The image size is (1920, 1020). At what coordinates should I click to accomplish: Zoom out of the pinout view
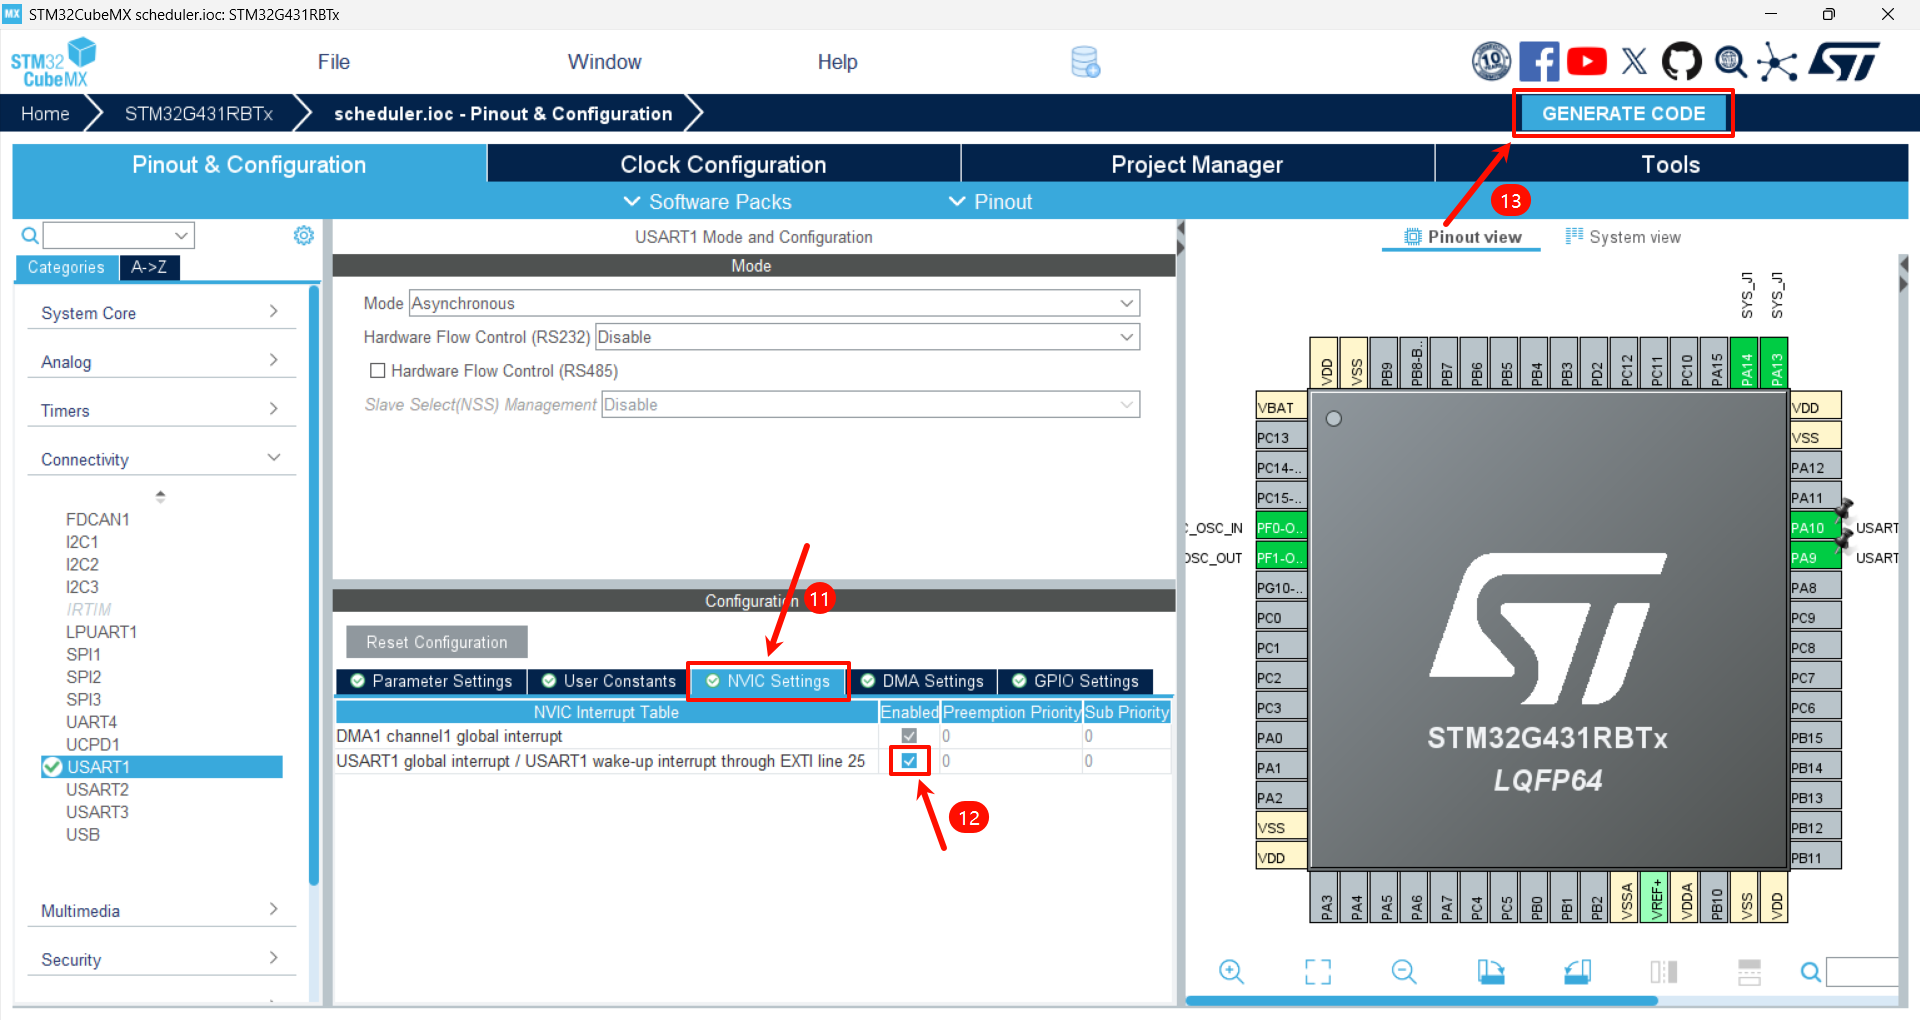[1404, 971]
